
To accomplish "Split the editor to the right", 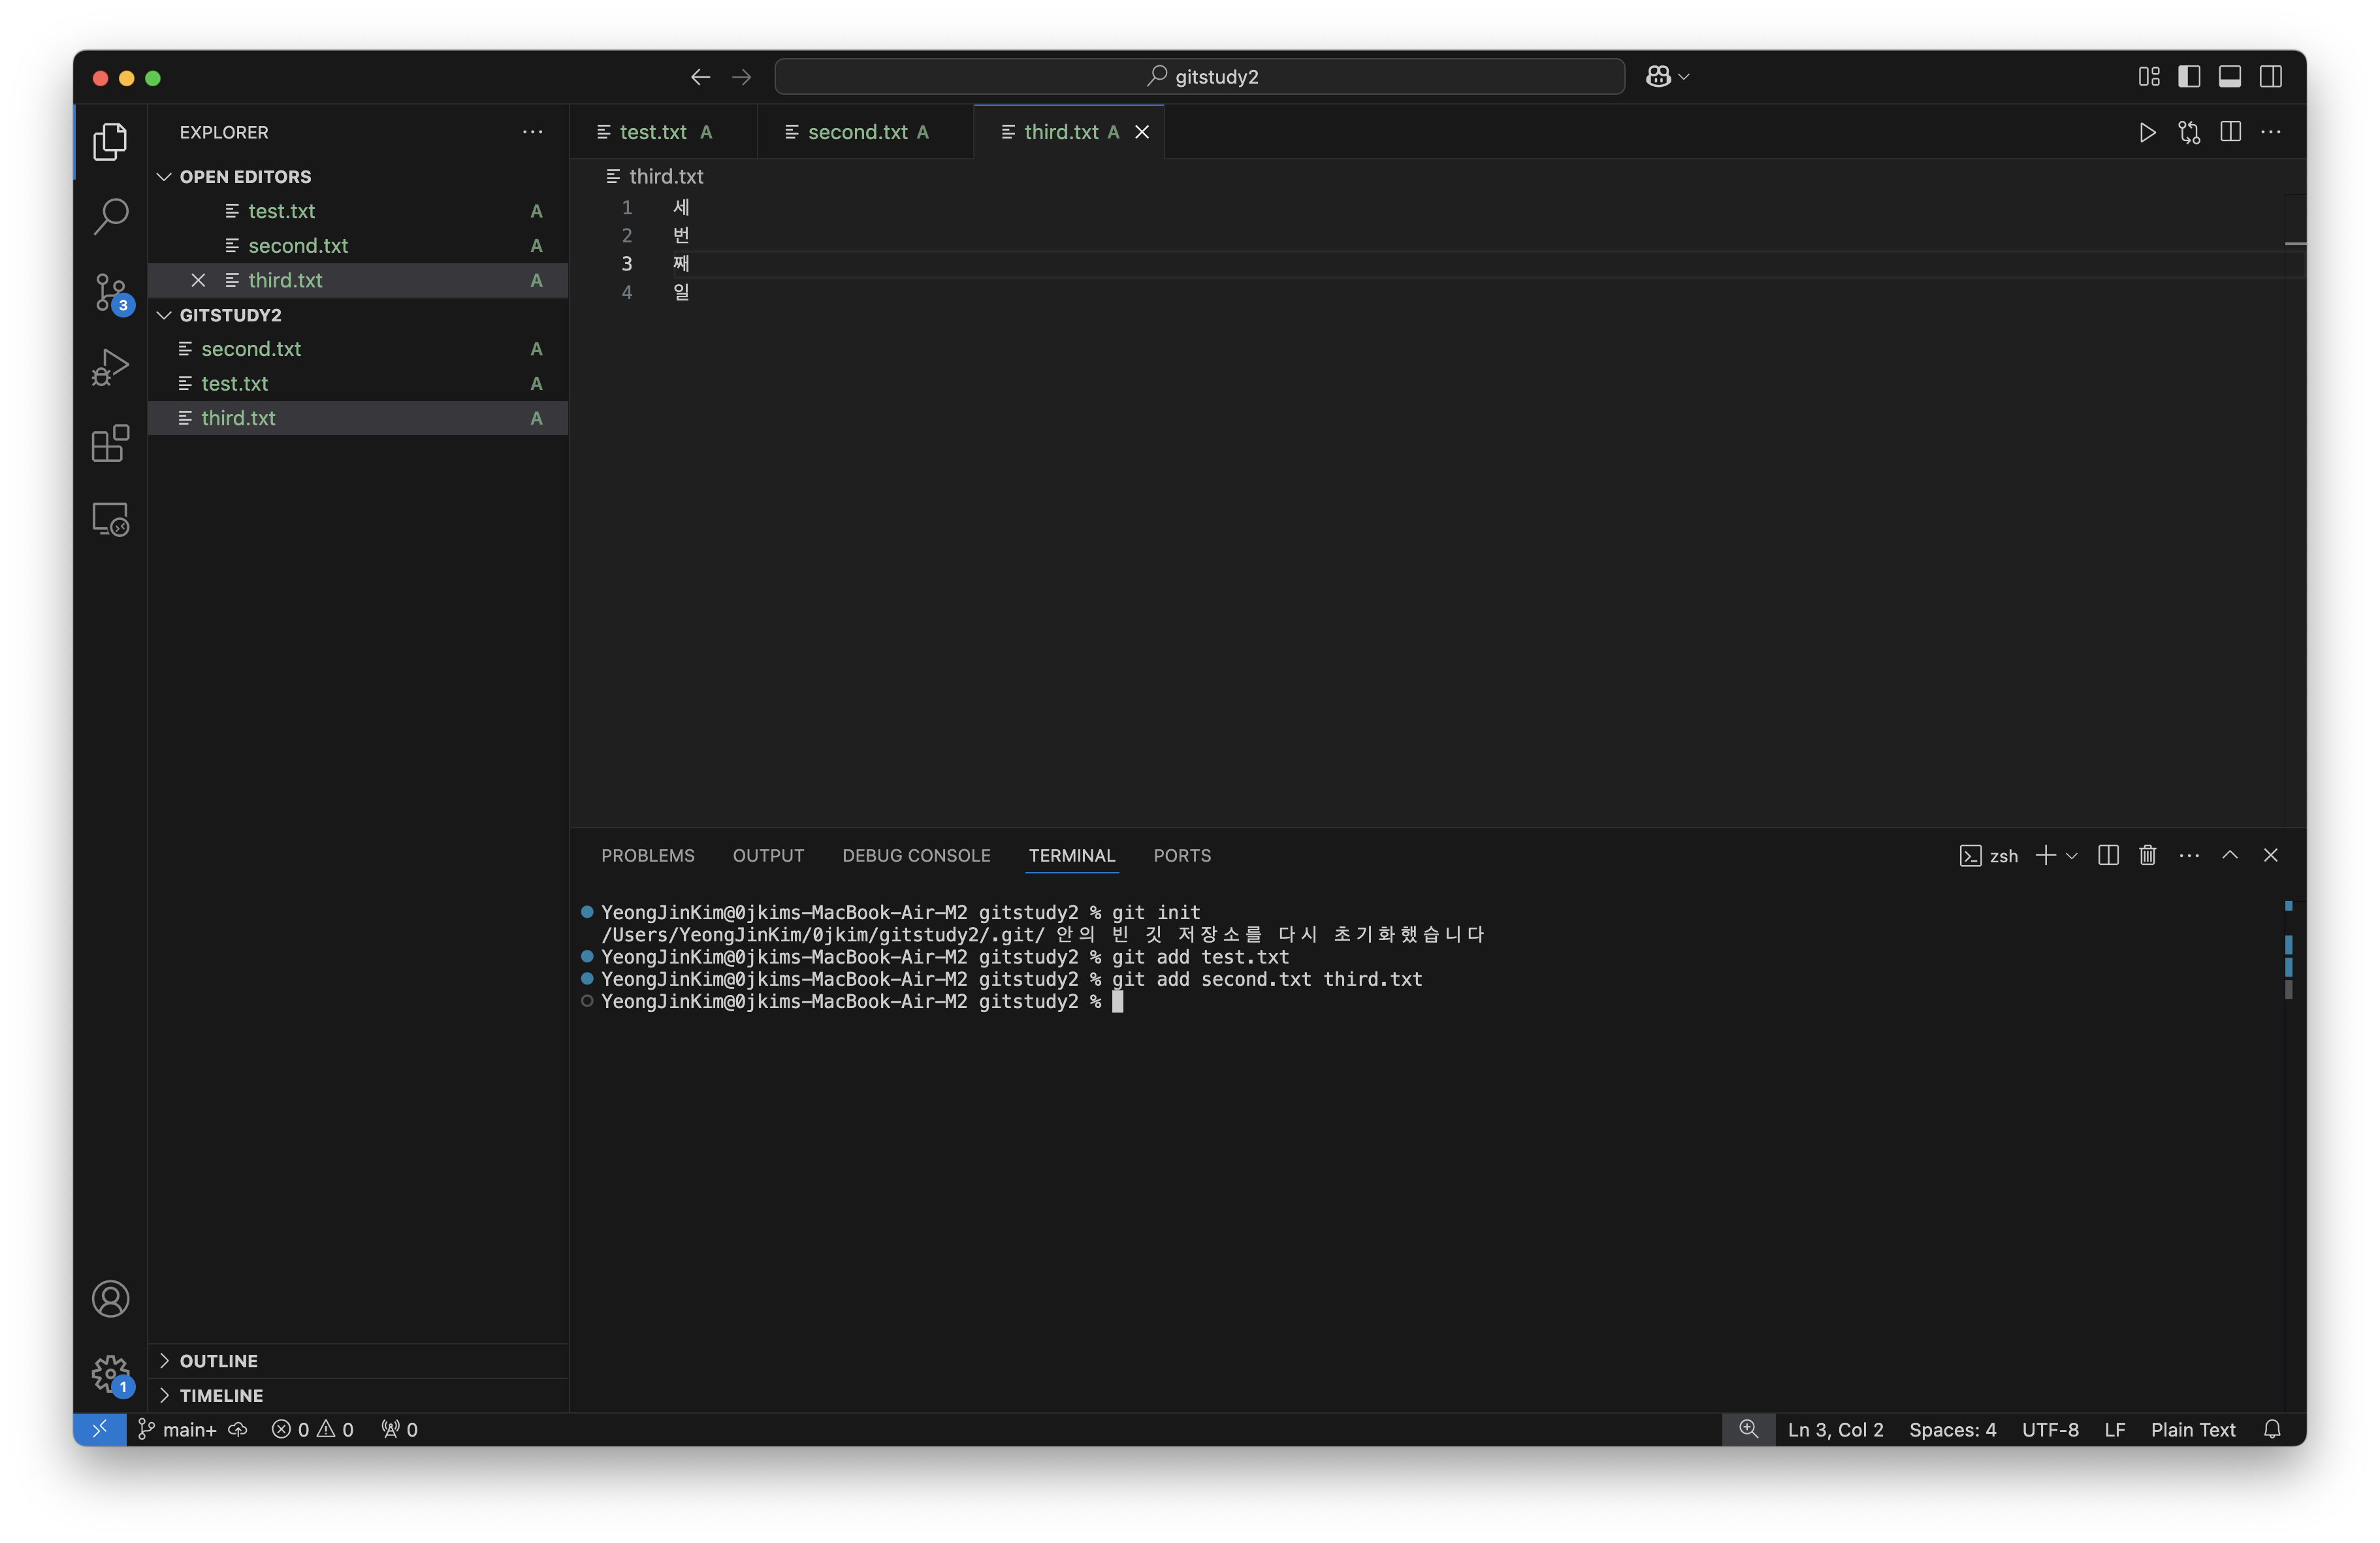I will 2229,132.
